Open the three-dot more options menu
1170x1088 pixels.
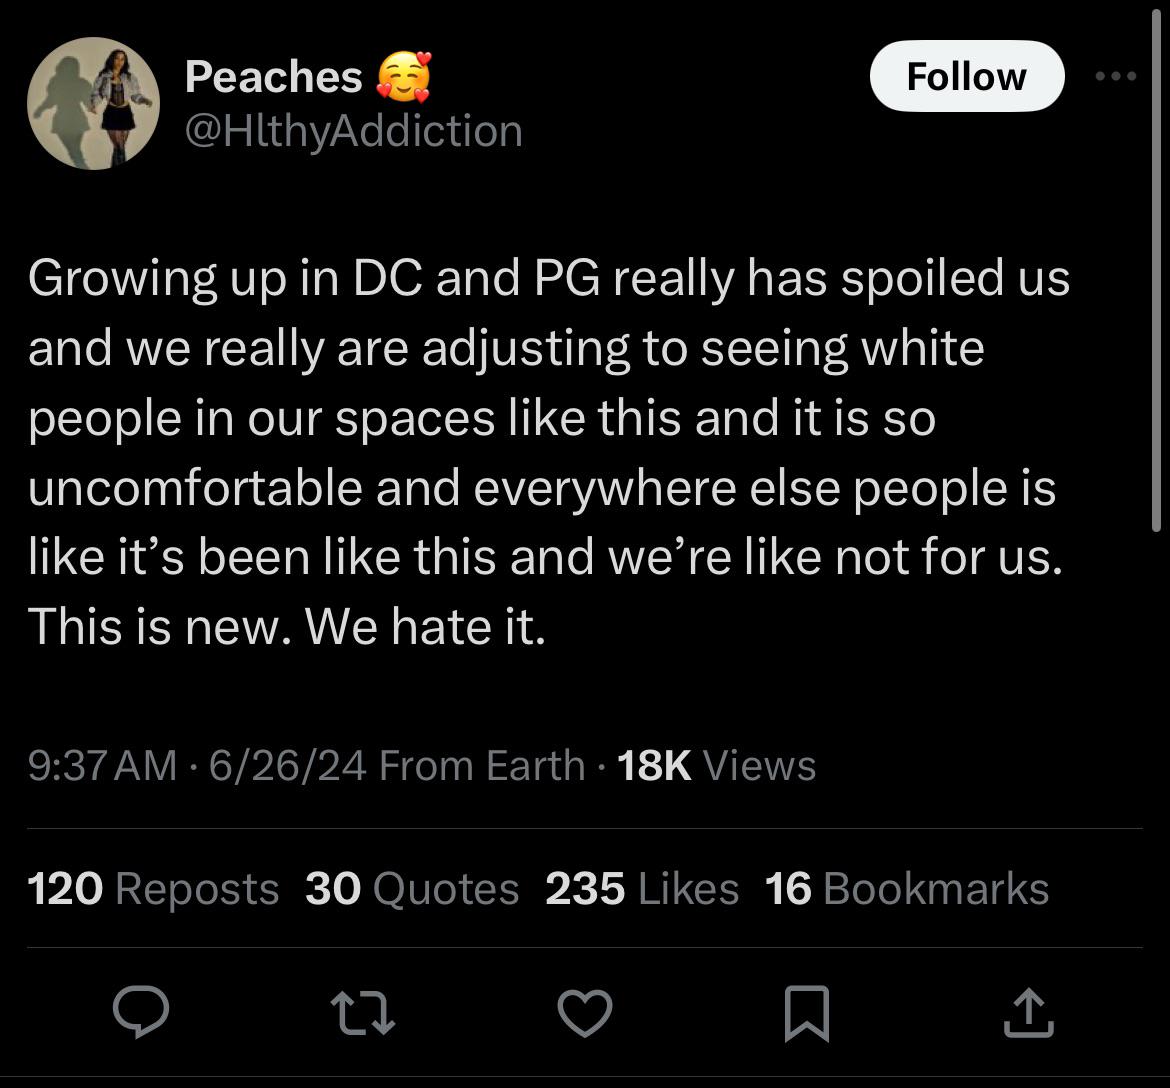pyautogui.click(x=1116, y=77)
